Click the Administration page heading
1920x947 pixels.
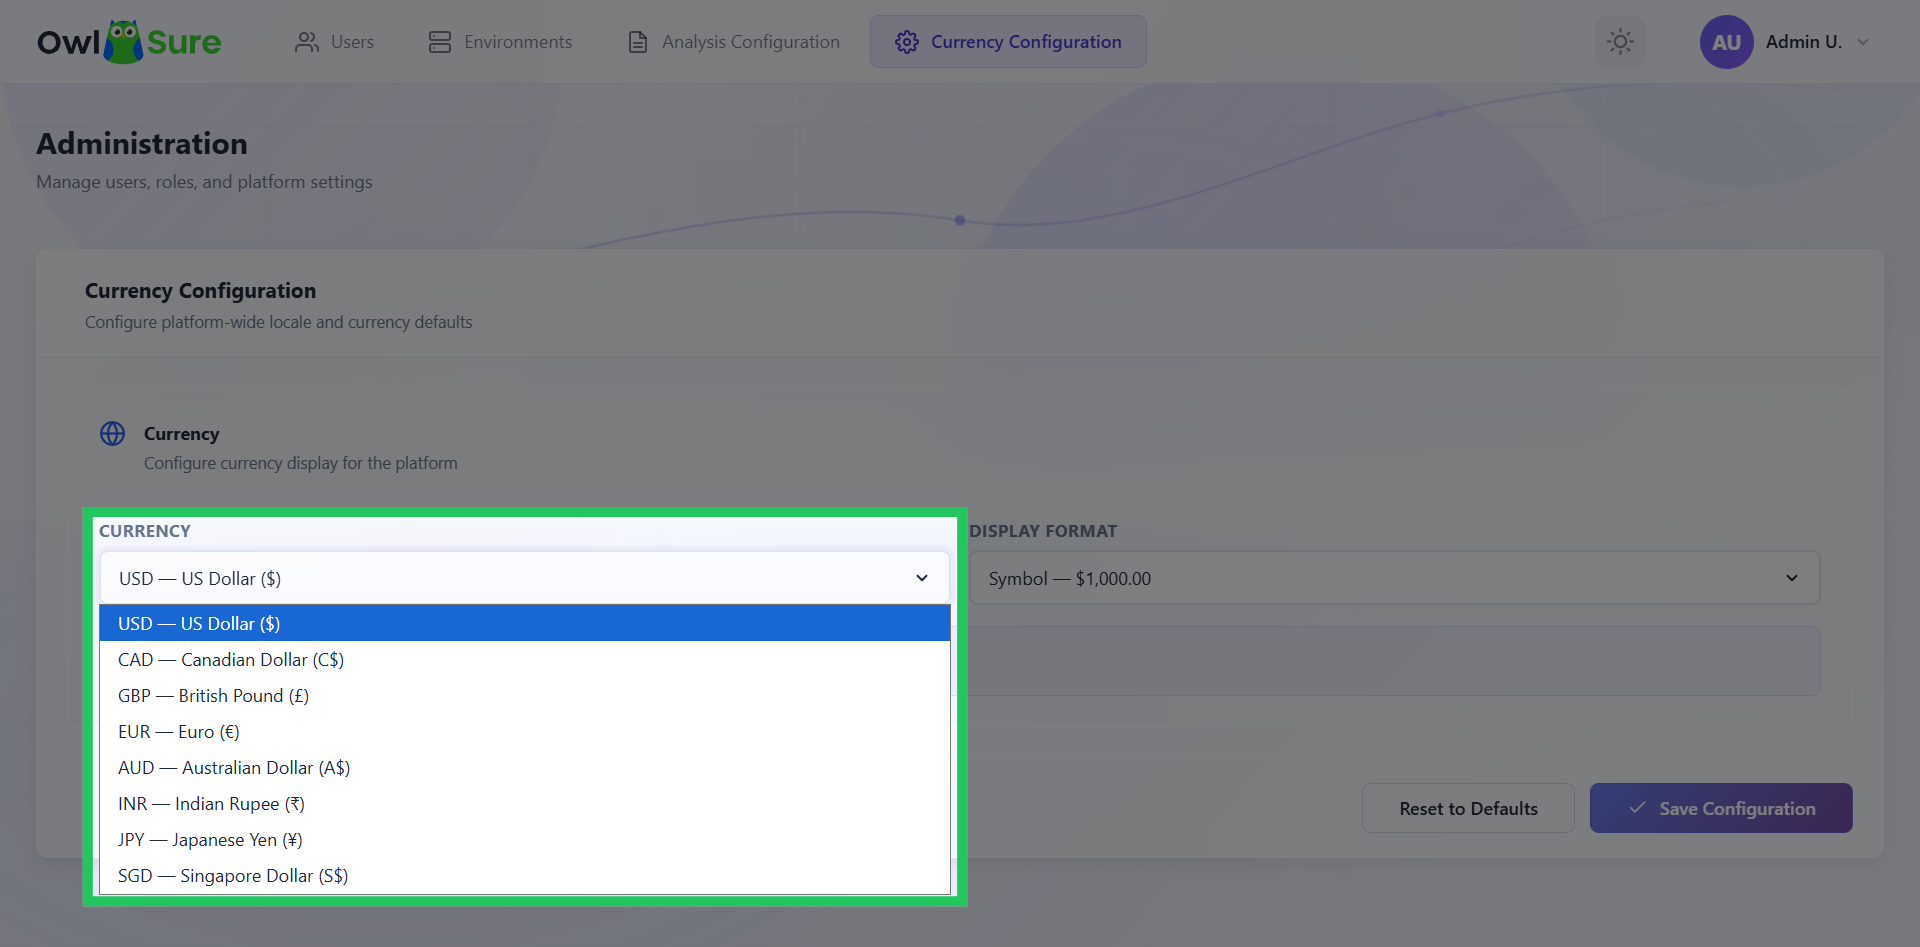[x=142, y=144]
